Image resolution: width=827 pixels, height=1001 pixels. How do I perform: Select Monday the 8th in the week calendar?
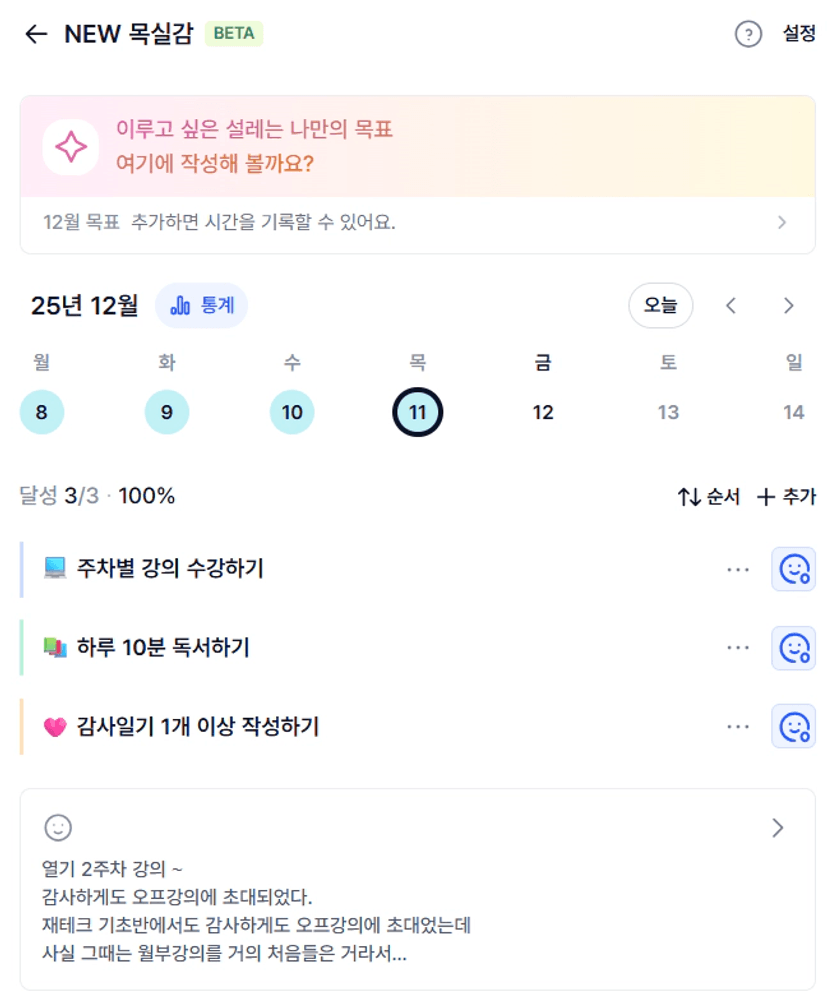tap(41, 412)
